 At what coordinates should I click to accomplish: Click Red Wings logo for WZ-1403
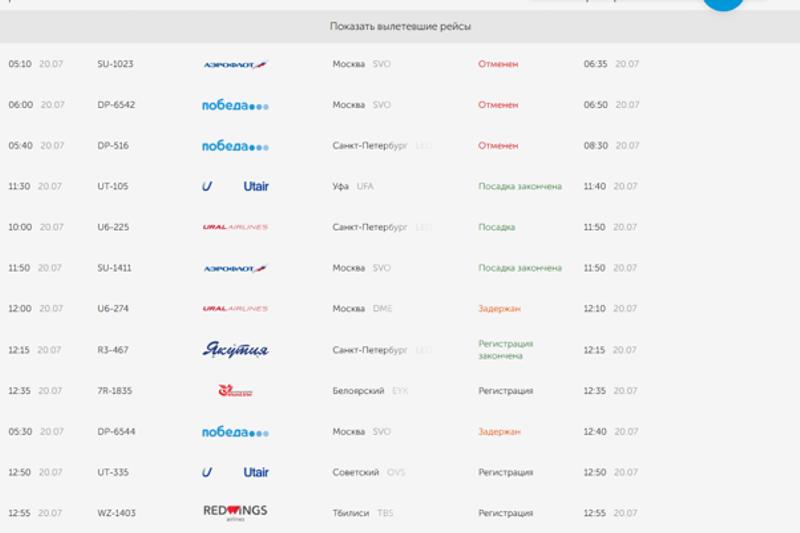(235, 513)
